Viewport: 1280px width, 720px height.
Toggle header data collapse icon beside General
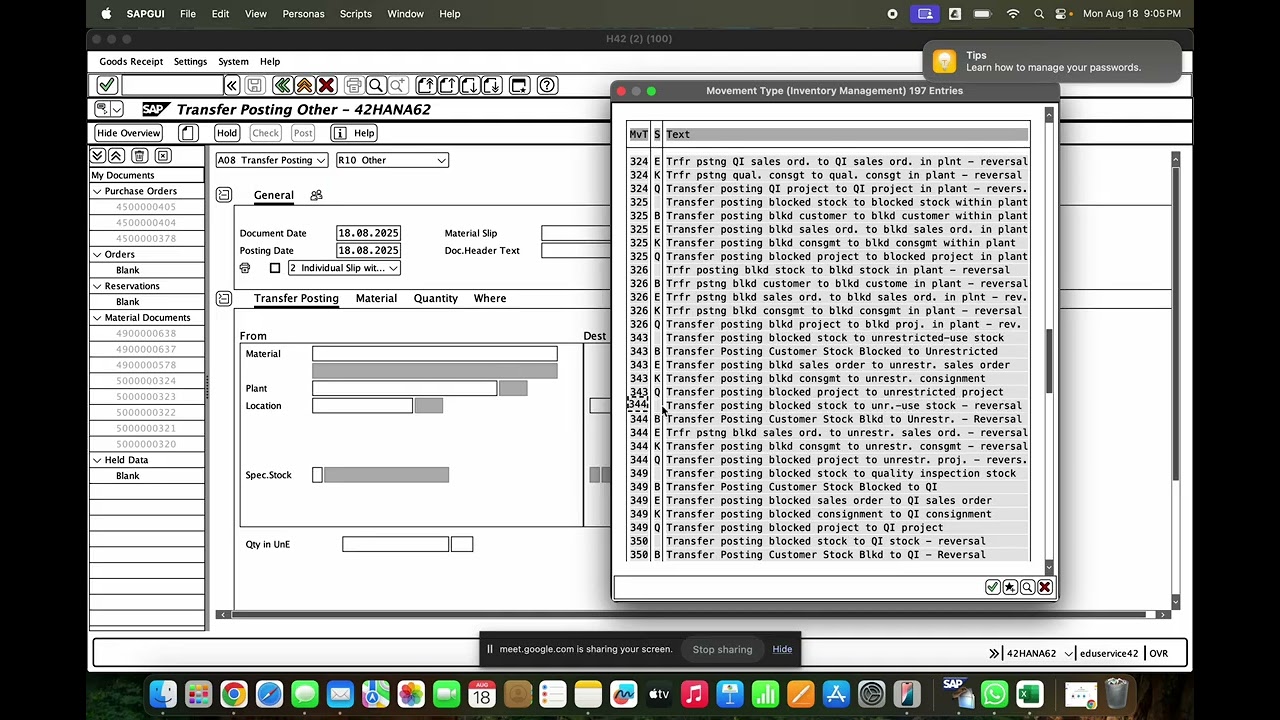coord(224,195)
